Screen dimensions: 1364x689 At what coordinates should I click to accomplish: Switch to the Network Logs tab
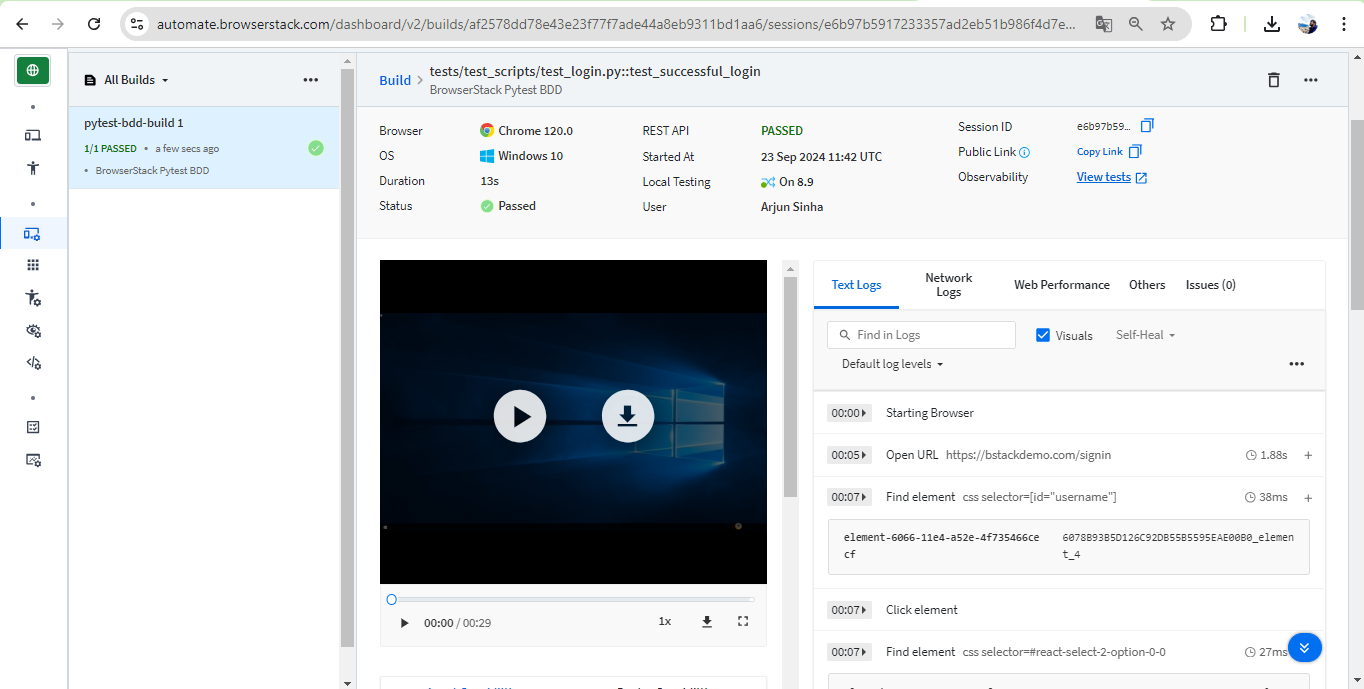(948, 285)
